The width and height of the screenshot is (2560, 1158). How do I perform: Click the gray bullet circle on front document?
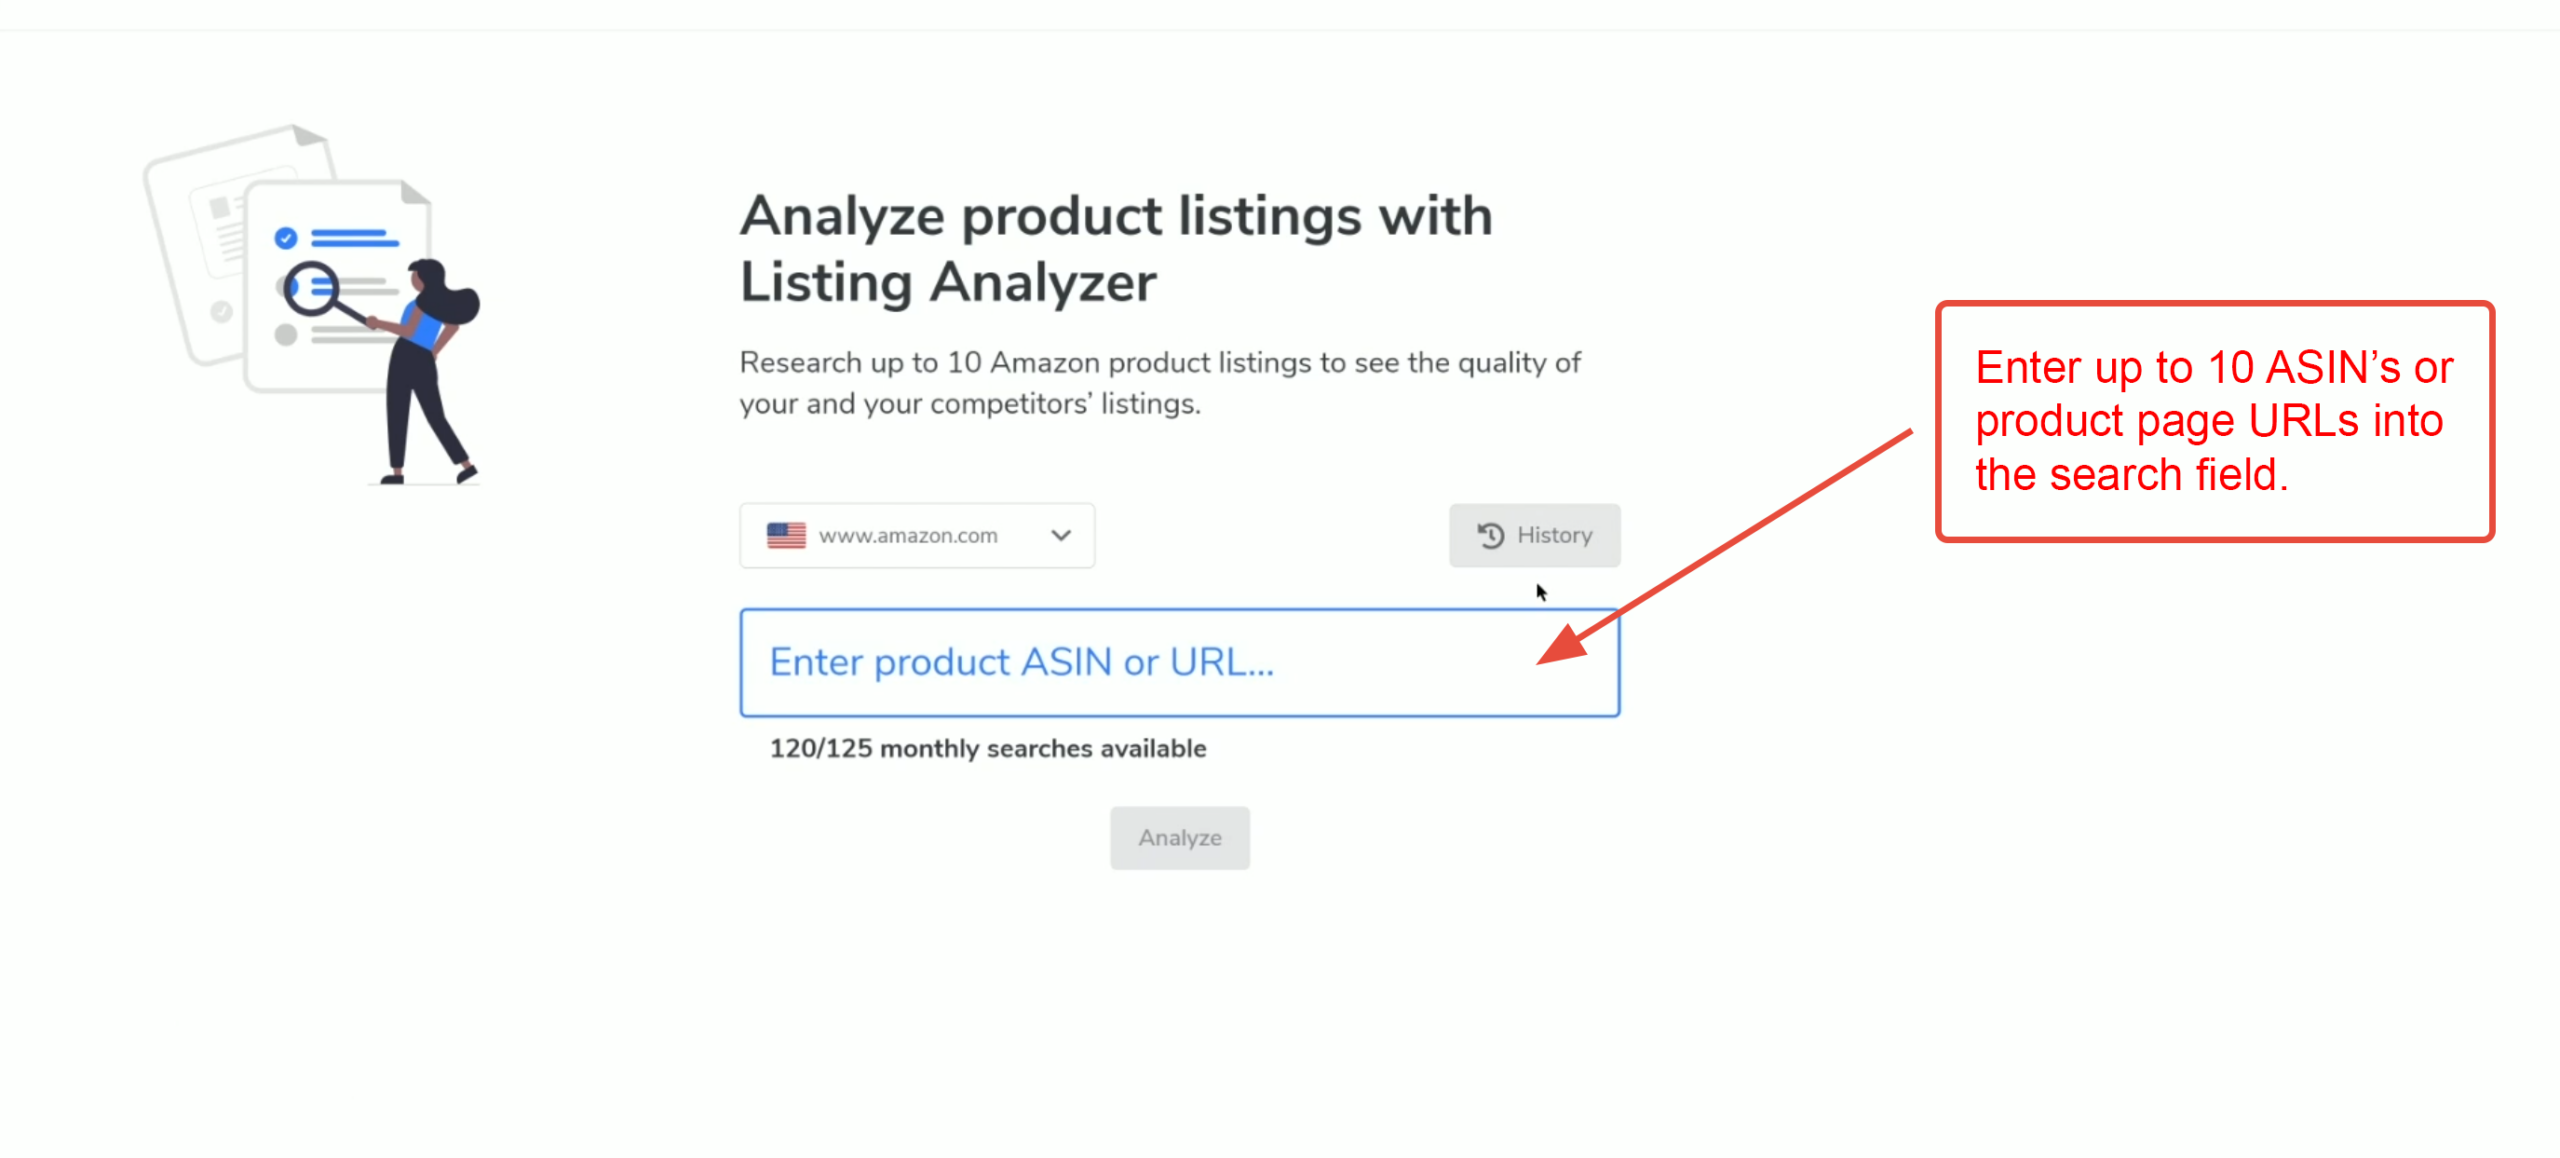(286, 335)
